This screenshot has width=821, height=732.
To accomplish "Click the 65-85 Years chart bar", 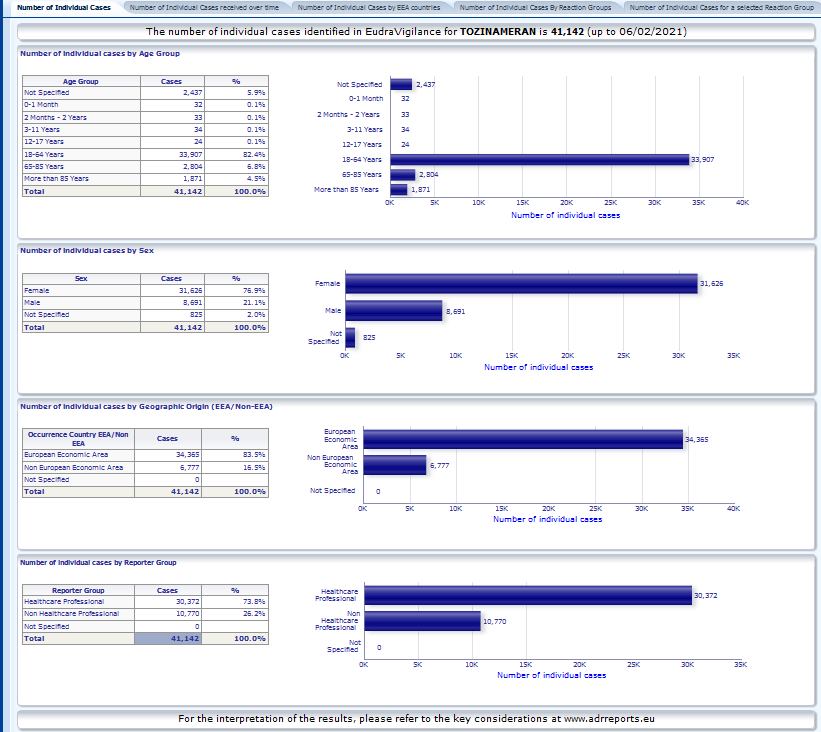I will coord(402,174).
